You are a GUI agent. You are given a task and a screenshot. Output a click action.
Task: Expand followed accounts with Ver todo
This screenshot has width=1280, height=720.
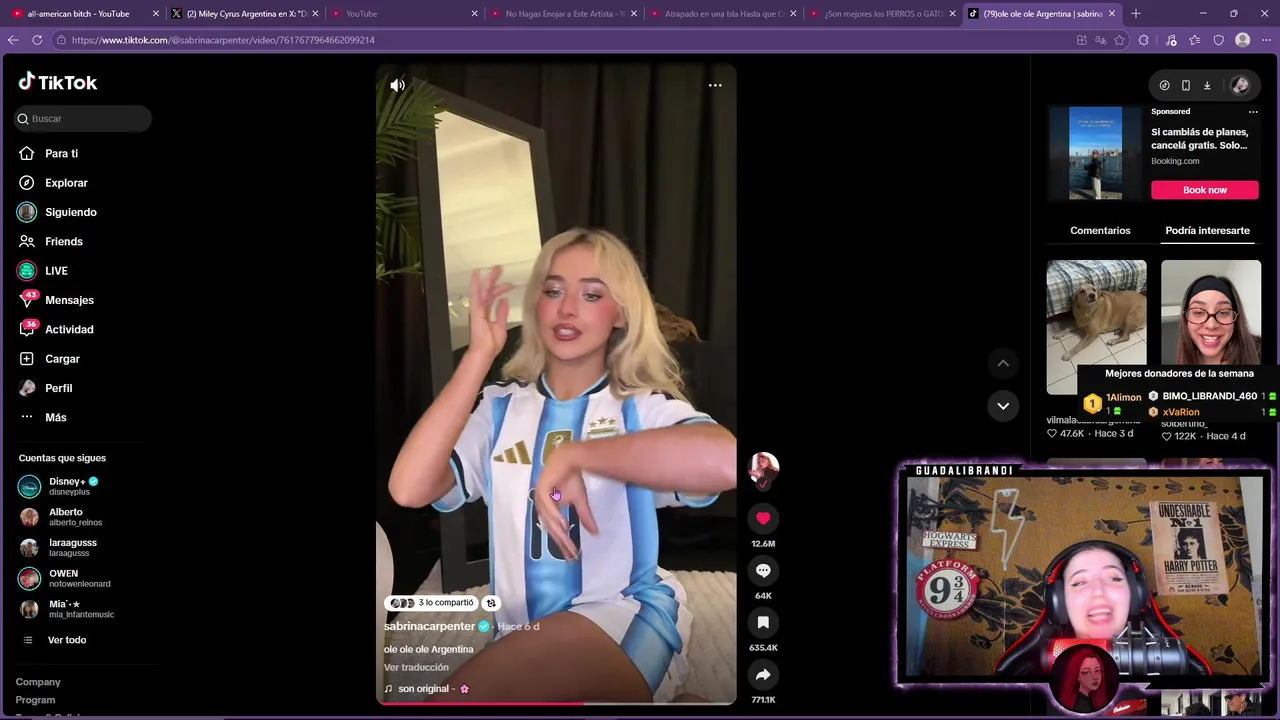pos(67,640)
